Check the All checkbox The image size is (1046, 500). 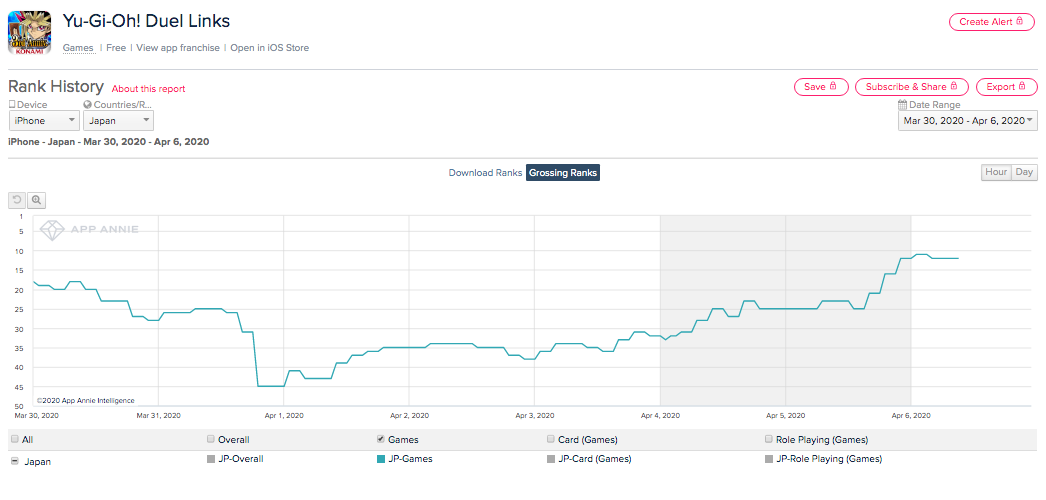pos(15,439)
